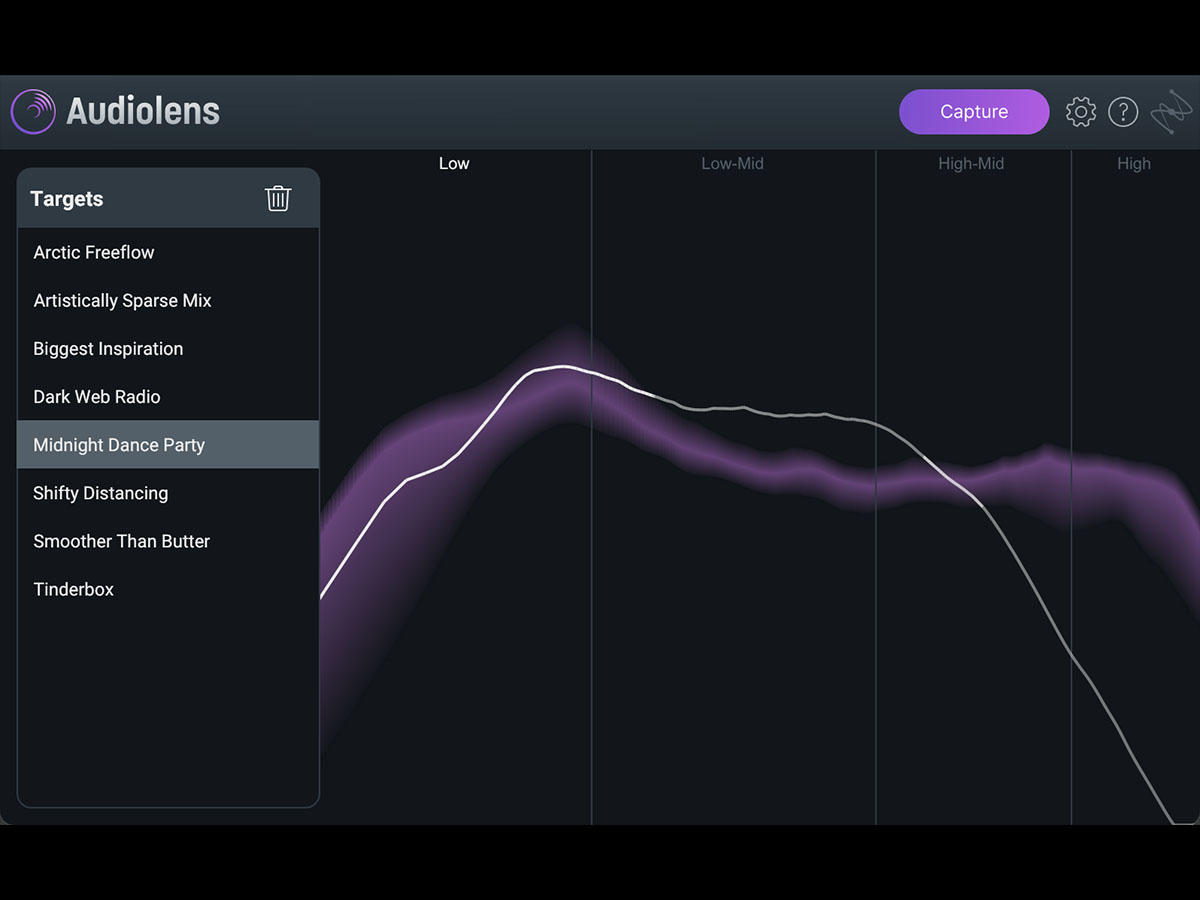Click the iZotope logo icon
This screenshot has height=900, width=1200.
(1171, 112)
